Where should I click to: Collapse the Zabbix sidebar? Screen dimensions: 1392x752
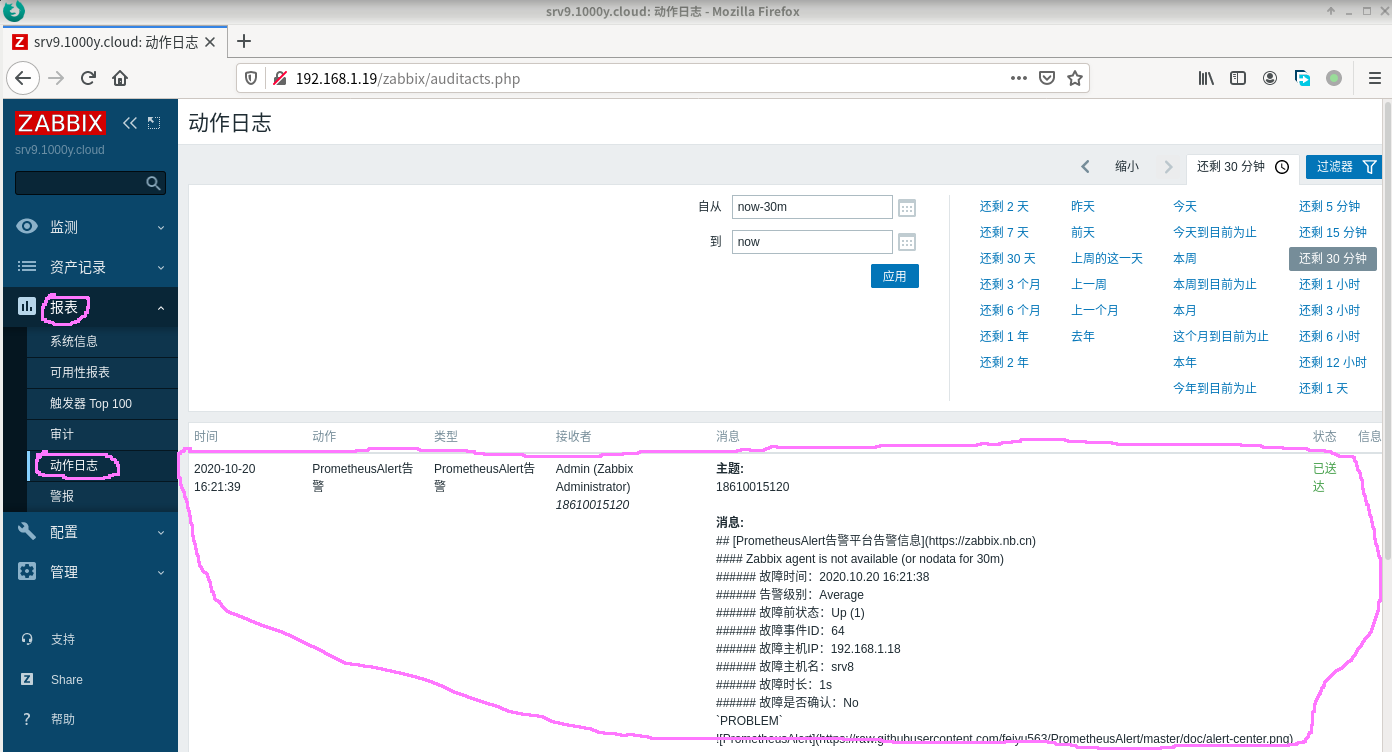tap(129, 123)
